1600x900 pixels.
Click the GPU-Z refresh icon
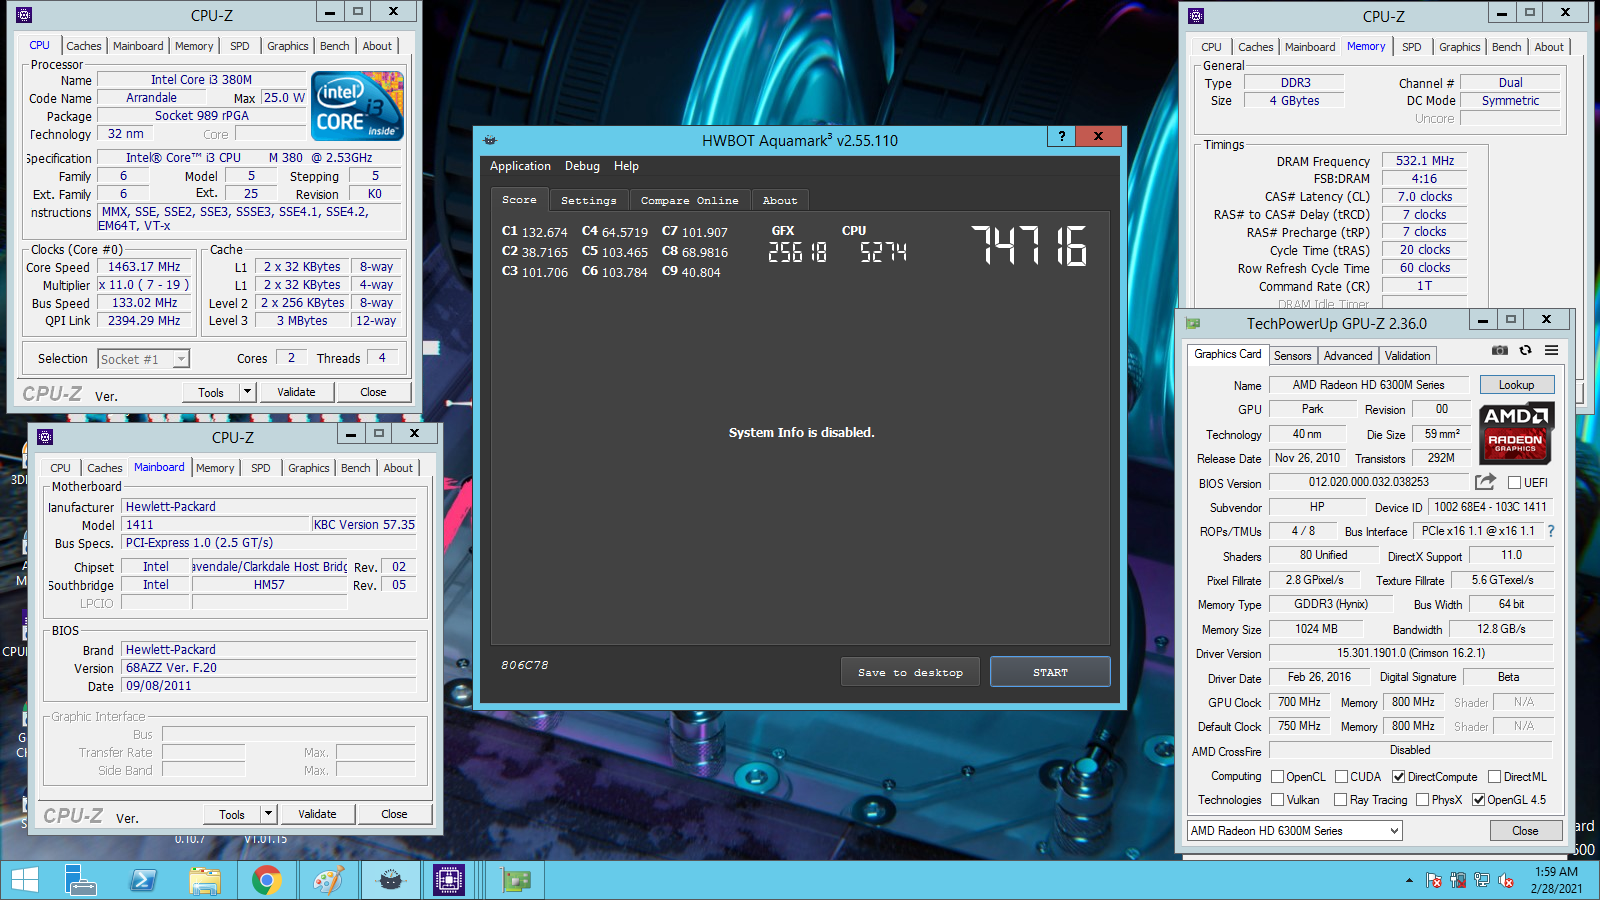point(1525,350)
